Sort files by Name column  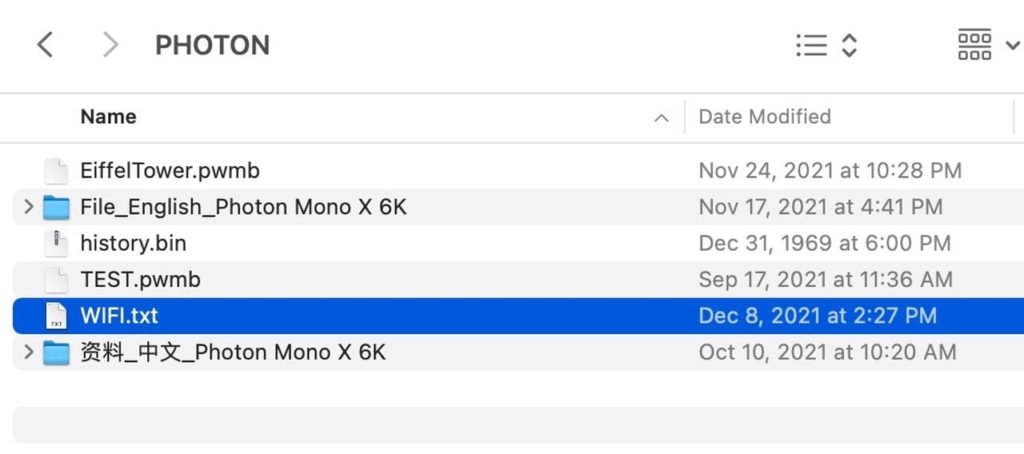point(108,117)
